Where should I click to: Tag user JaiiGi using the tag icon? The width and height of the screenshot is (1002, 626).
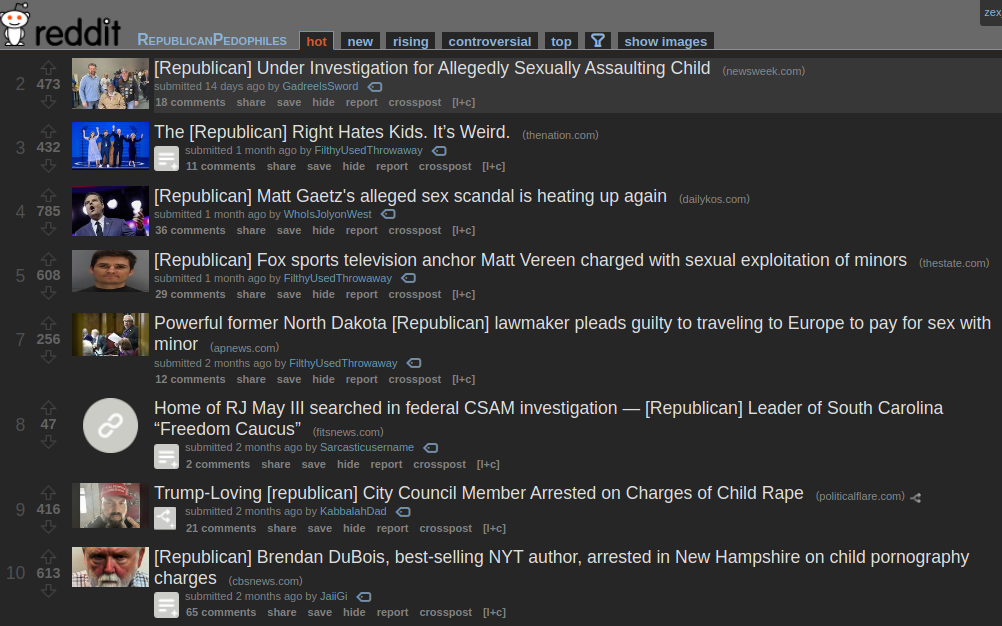[364, 597]
